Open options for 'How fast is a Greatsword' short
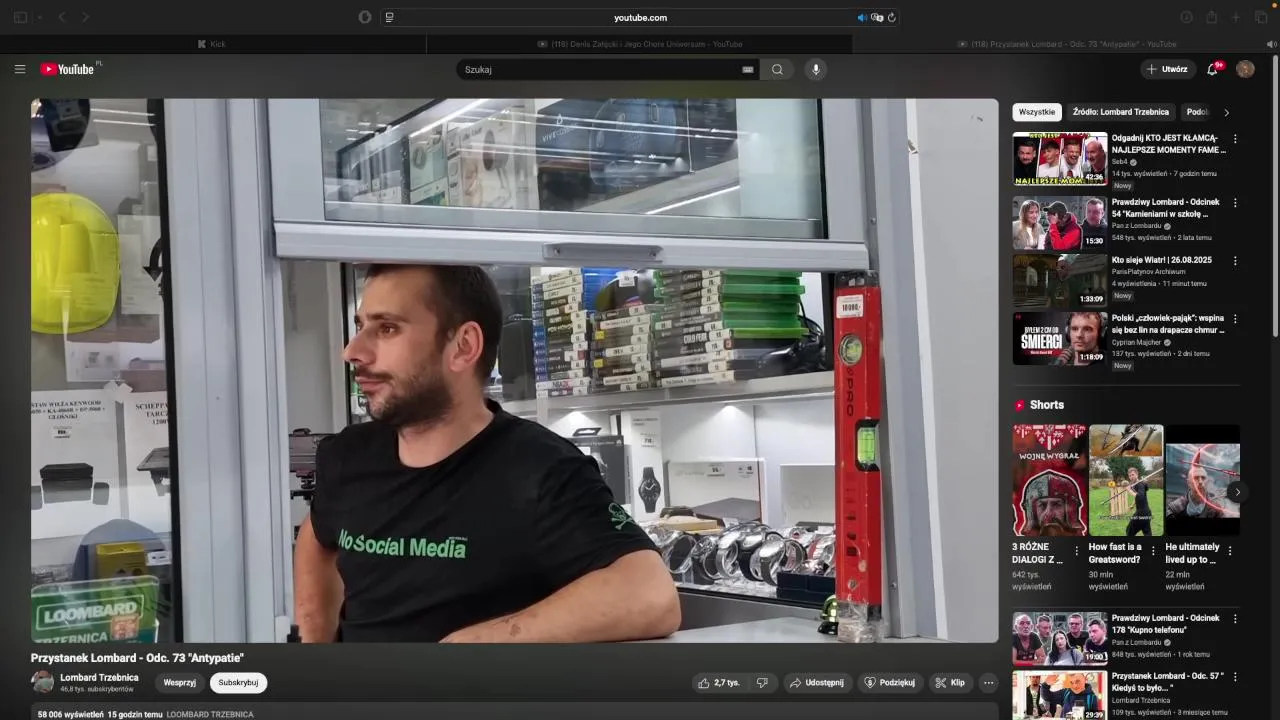 pos(1153,550)
